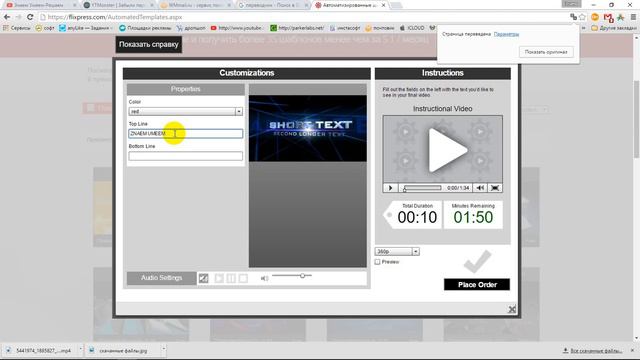Open the Gmail extension icon in toolbar

pos(608,18)
